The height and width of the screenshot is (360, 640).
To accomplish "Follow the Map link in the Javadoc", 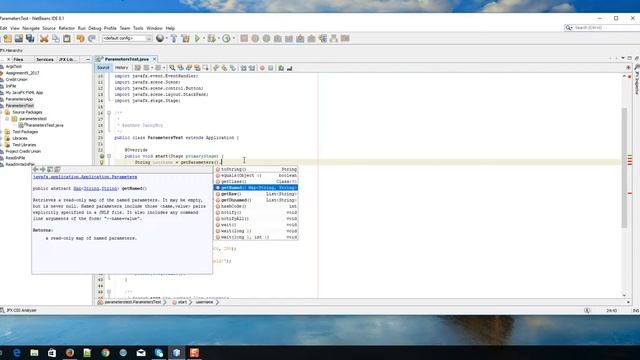I will pos(77,189).
